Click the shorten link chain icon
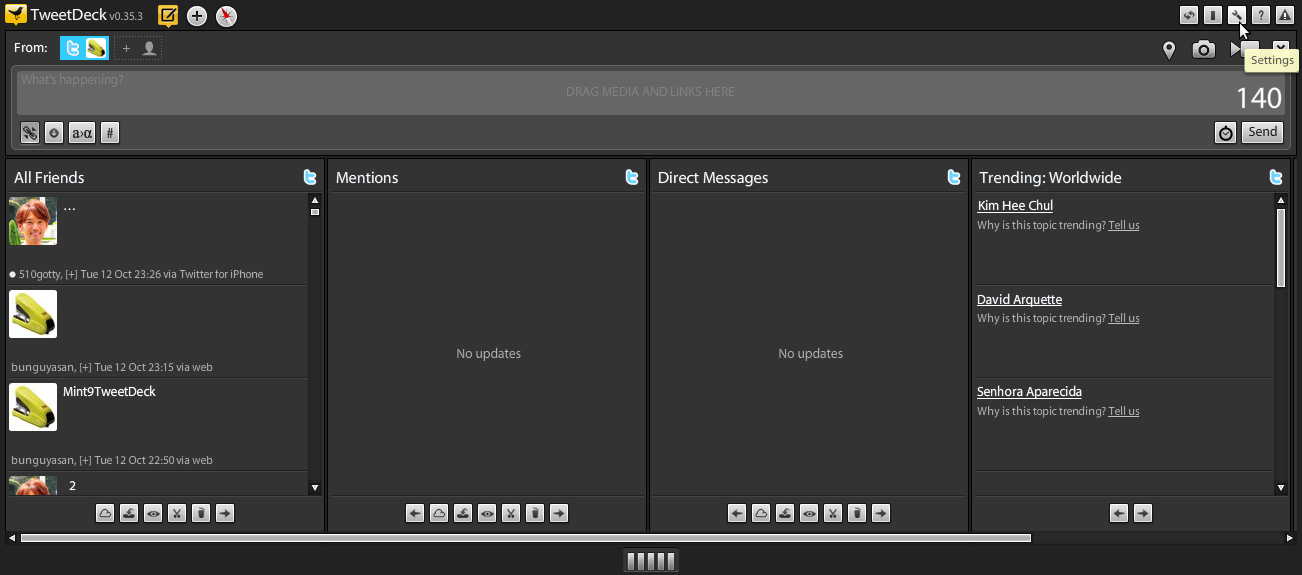The width and height of the screenshot is (1302, 575). click(x=30, y=132)
